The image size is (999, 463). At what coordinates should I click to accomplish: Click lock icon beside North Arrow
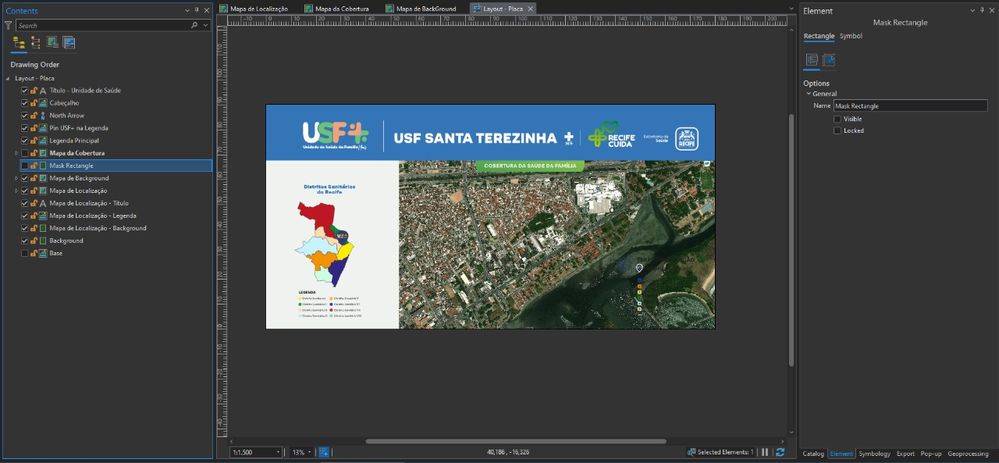34,115
